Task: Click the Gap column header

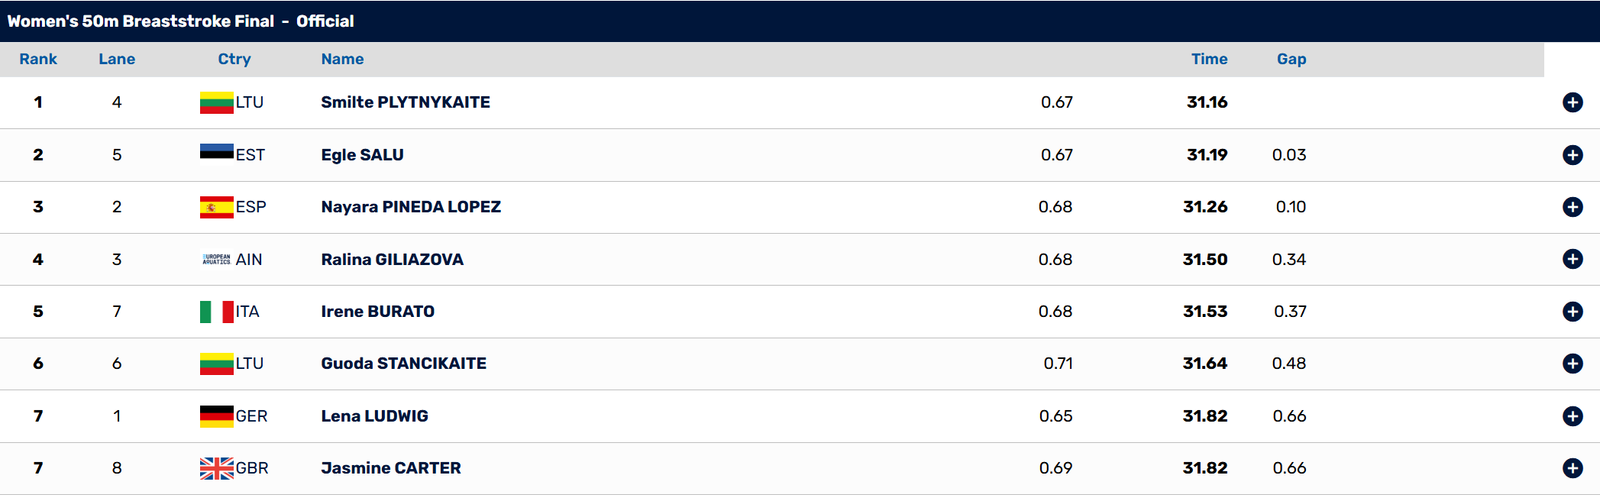Action: (1291, 59)
